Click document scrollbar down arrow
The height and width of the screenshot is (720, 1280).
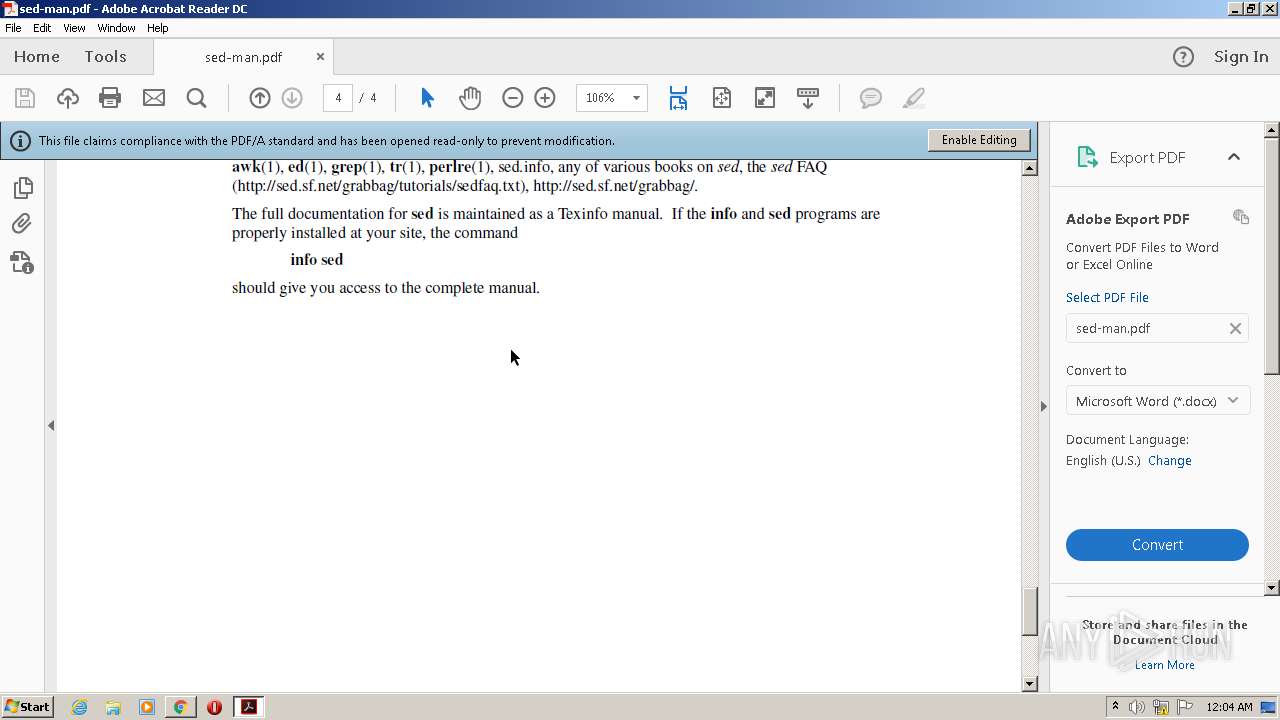(1030, 684)
